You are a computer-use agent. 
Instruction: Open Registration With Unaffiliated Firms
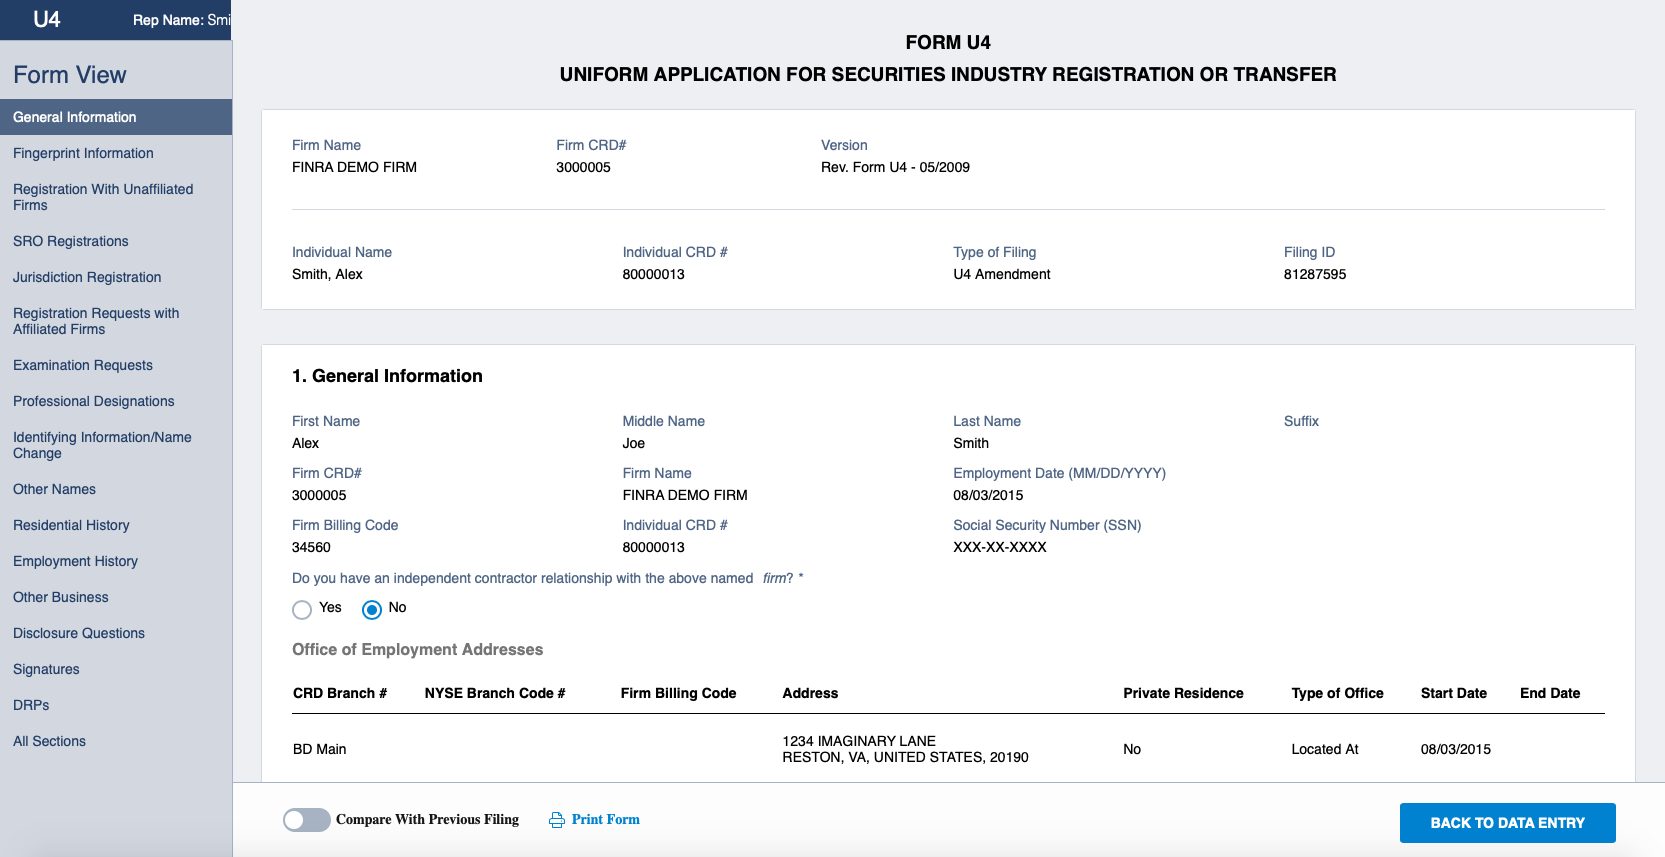(x=103, y=197)
